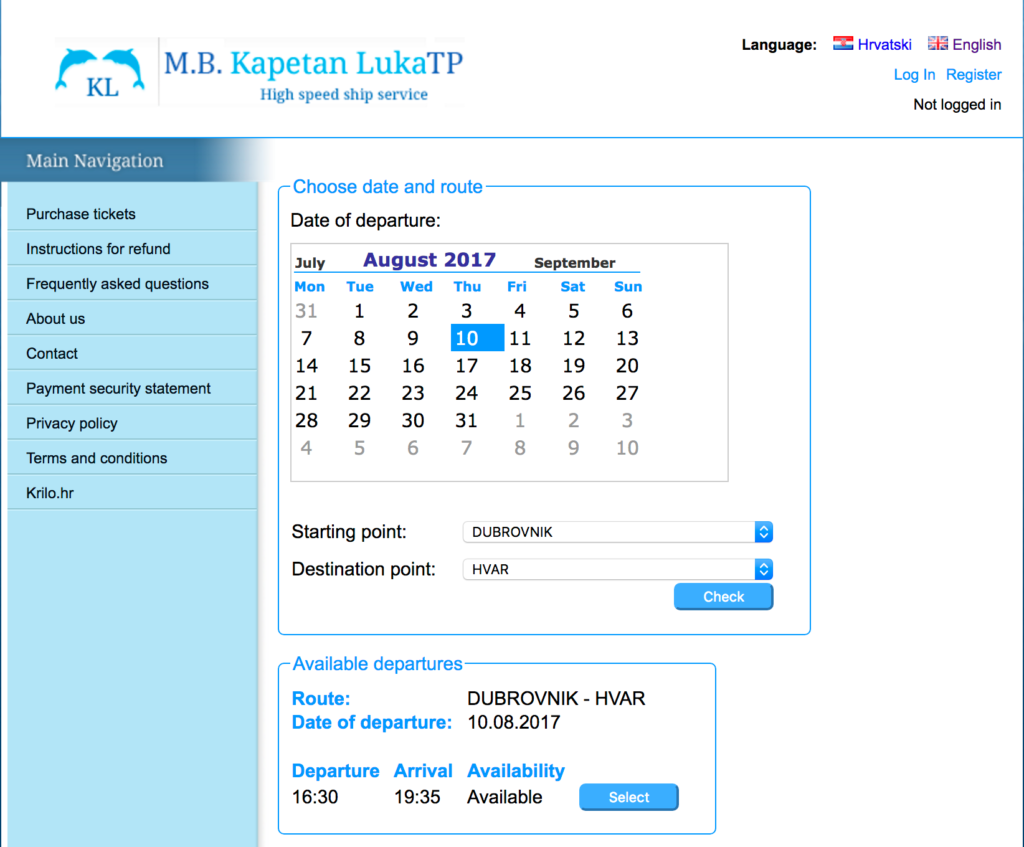1024x847 pixels.
Task: Select August 17 in calendar
Action: [x=466, y=366]
